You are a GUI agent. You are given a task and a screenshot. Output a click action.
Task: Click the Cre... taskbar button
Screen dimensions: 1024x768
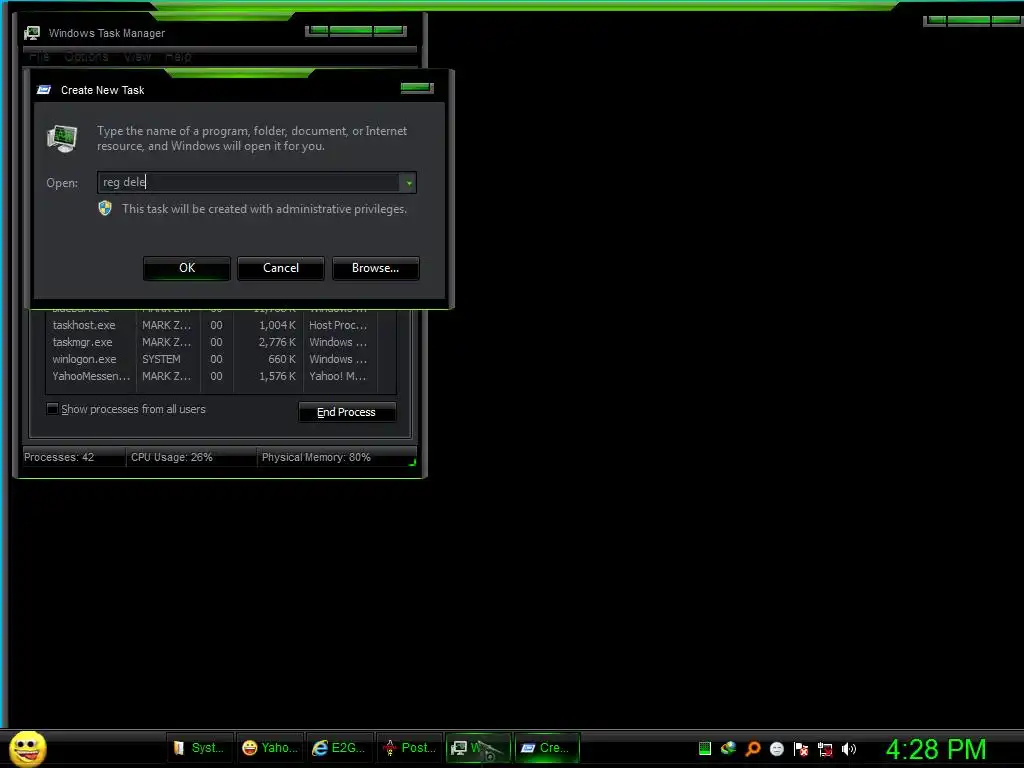coord(547,748)
